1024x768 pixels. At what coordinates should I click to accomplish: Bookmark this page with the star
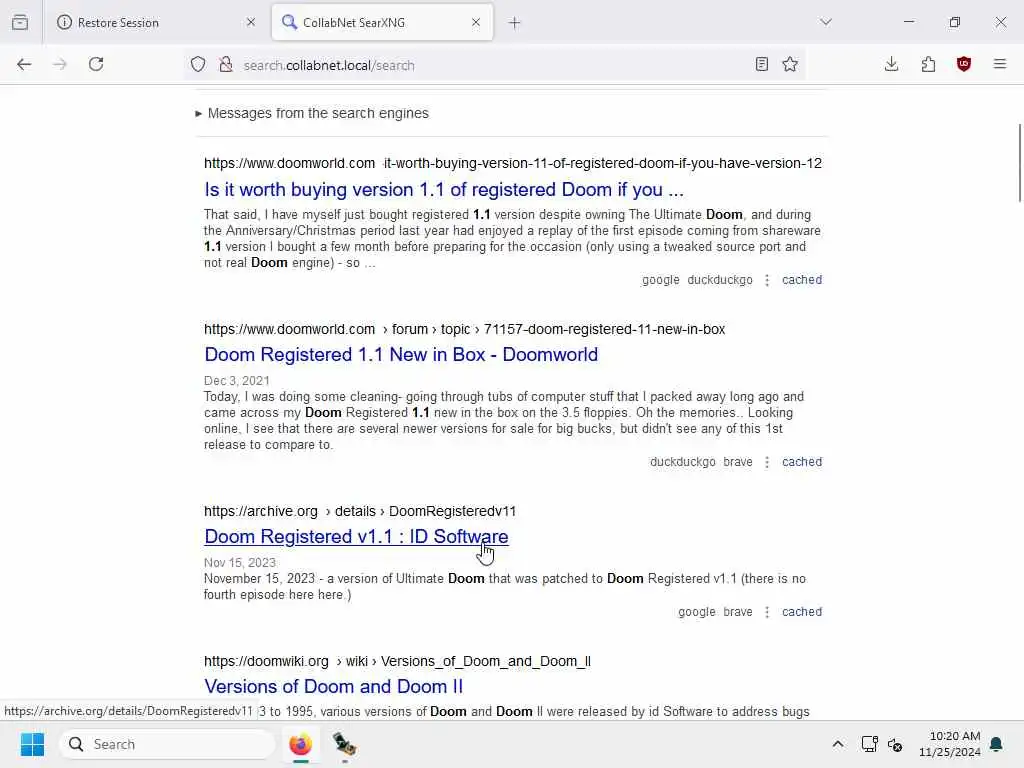pos(790,64)
